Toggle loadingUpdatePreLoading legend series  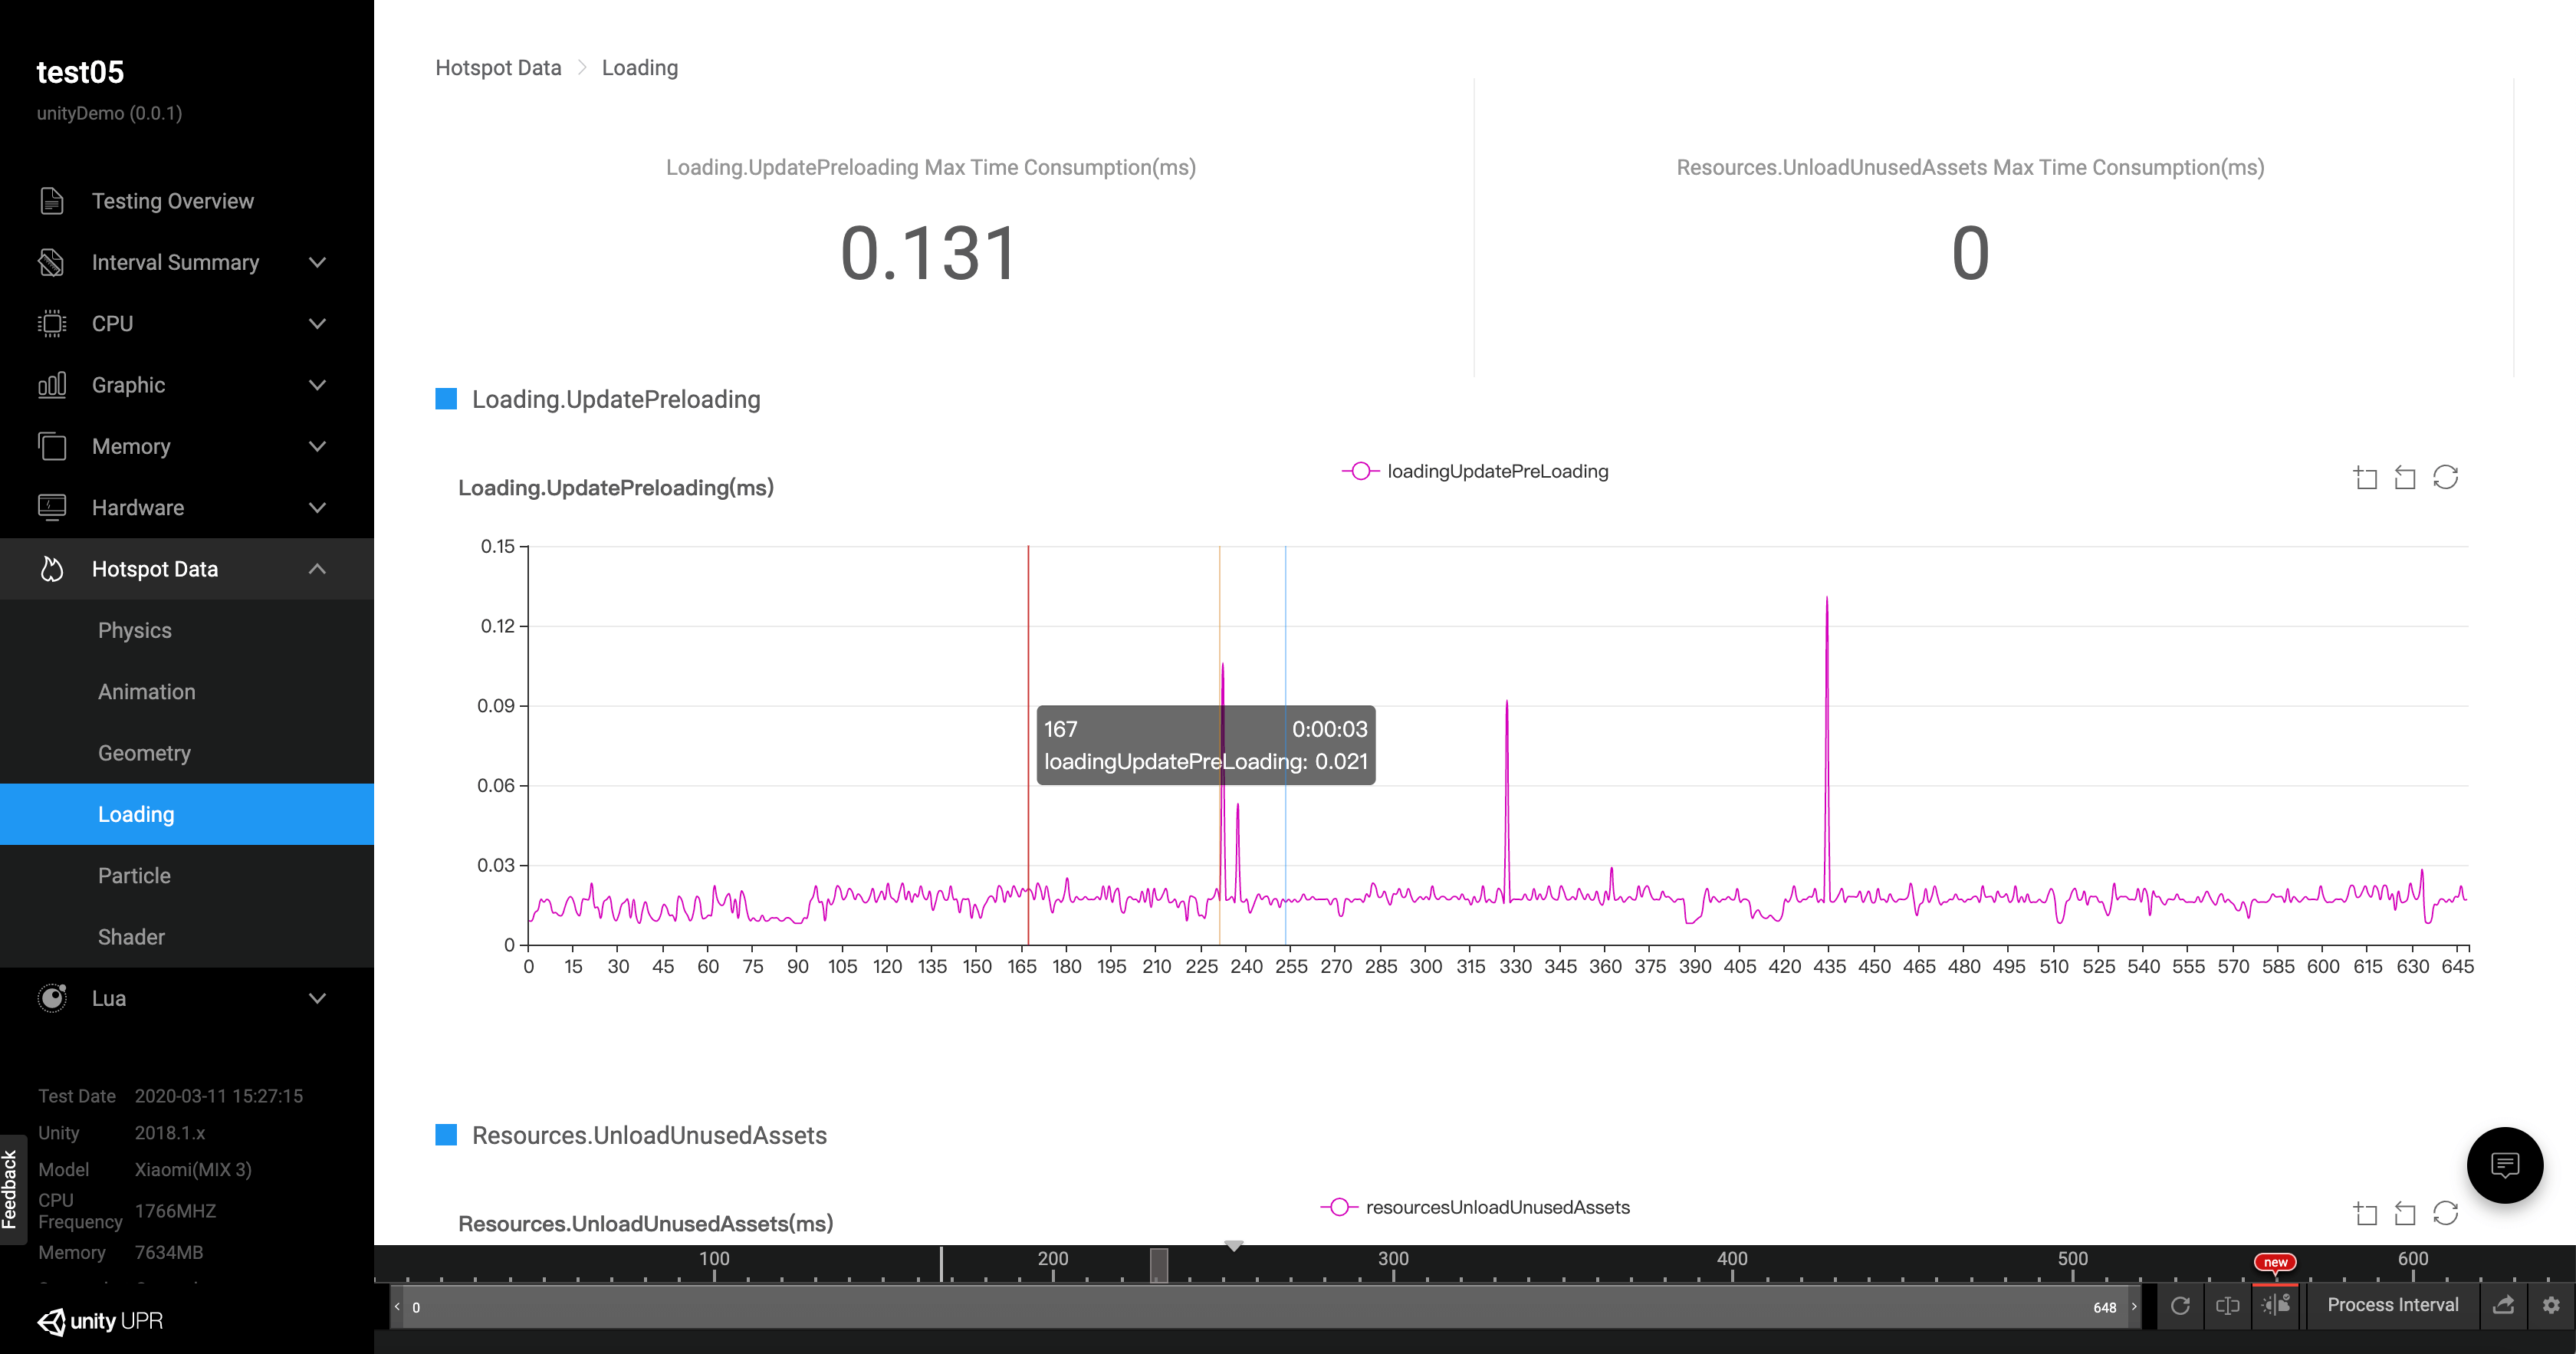click(x=1476, y=471)
